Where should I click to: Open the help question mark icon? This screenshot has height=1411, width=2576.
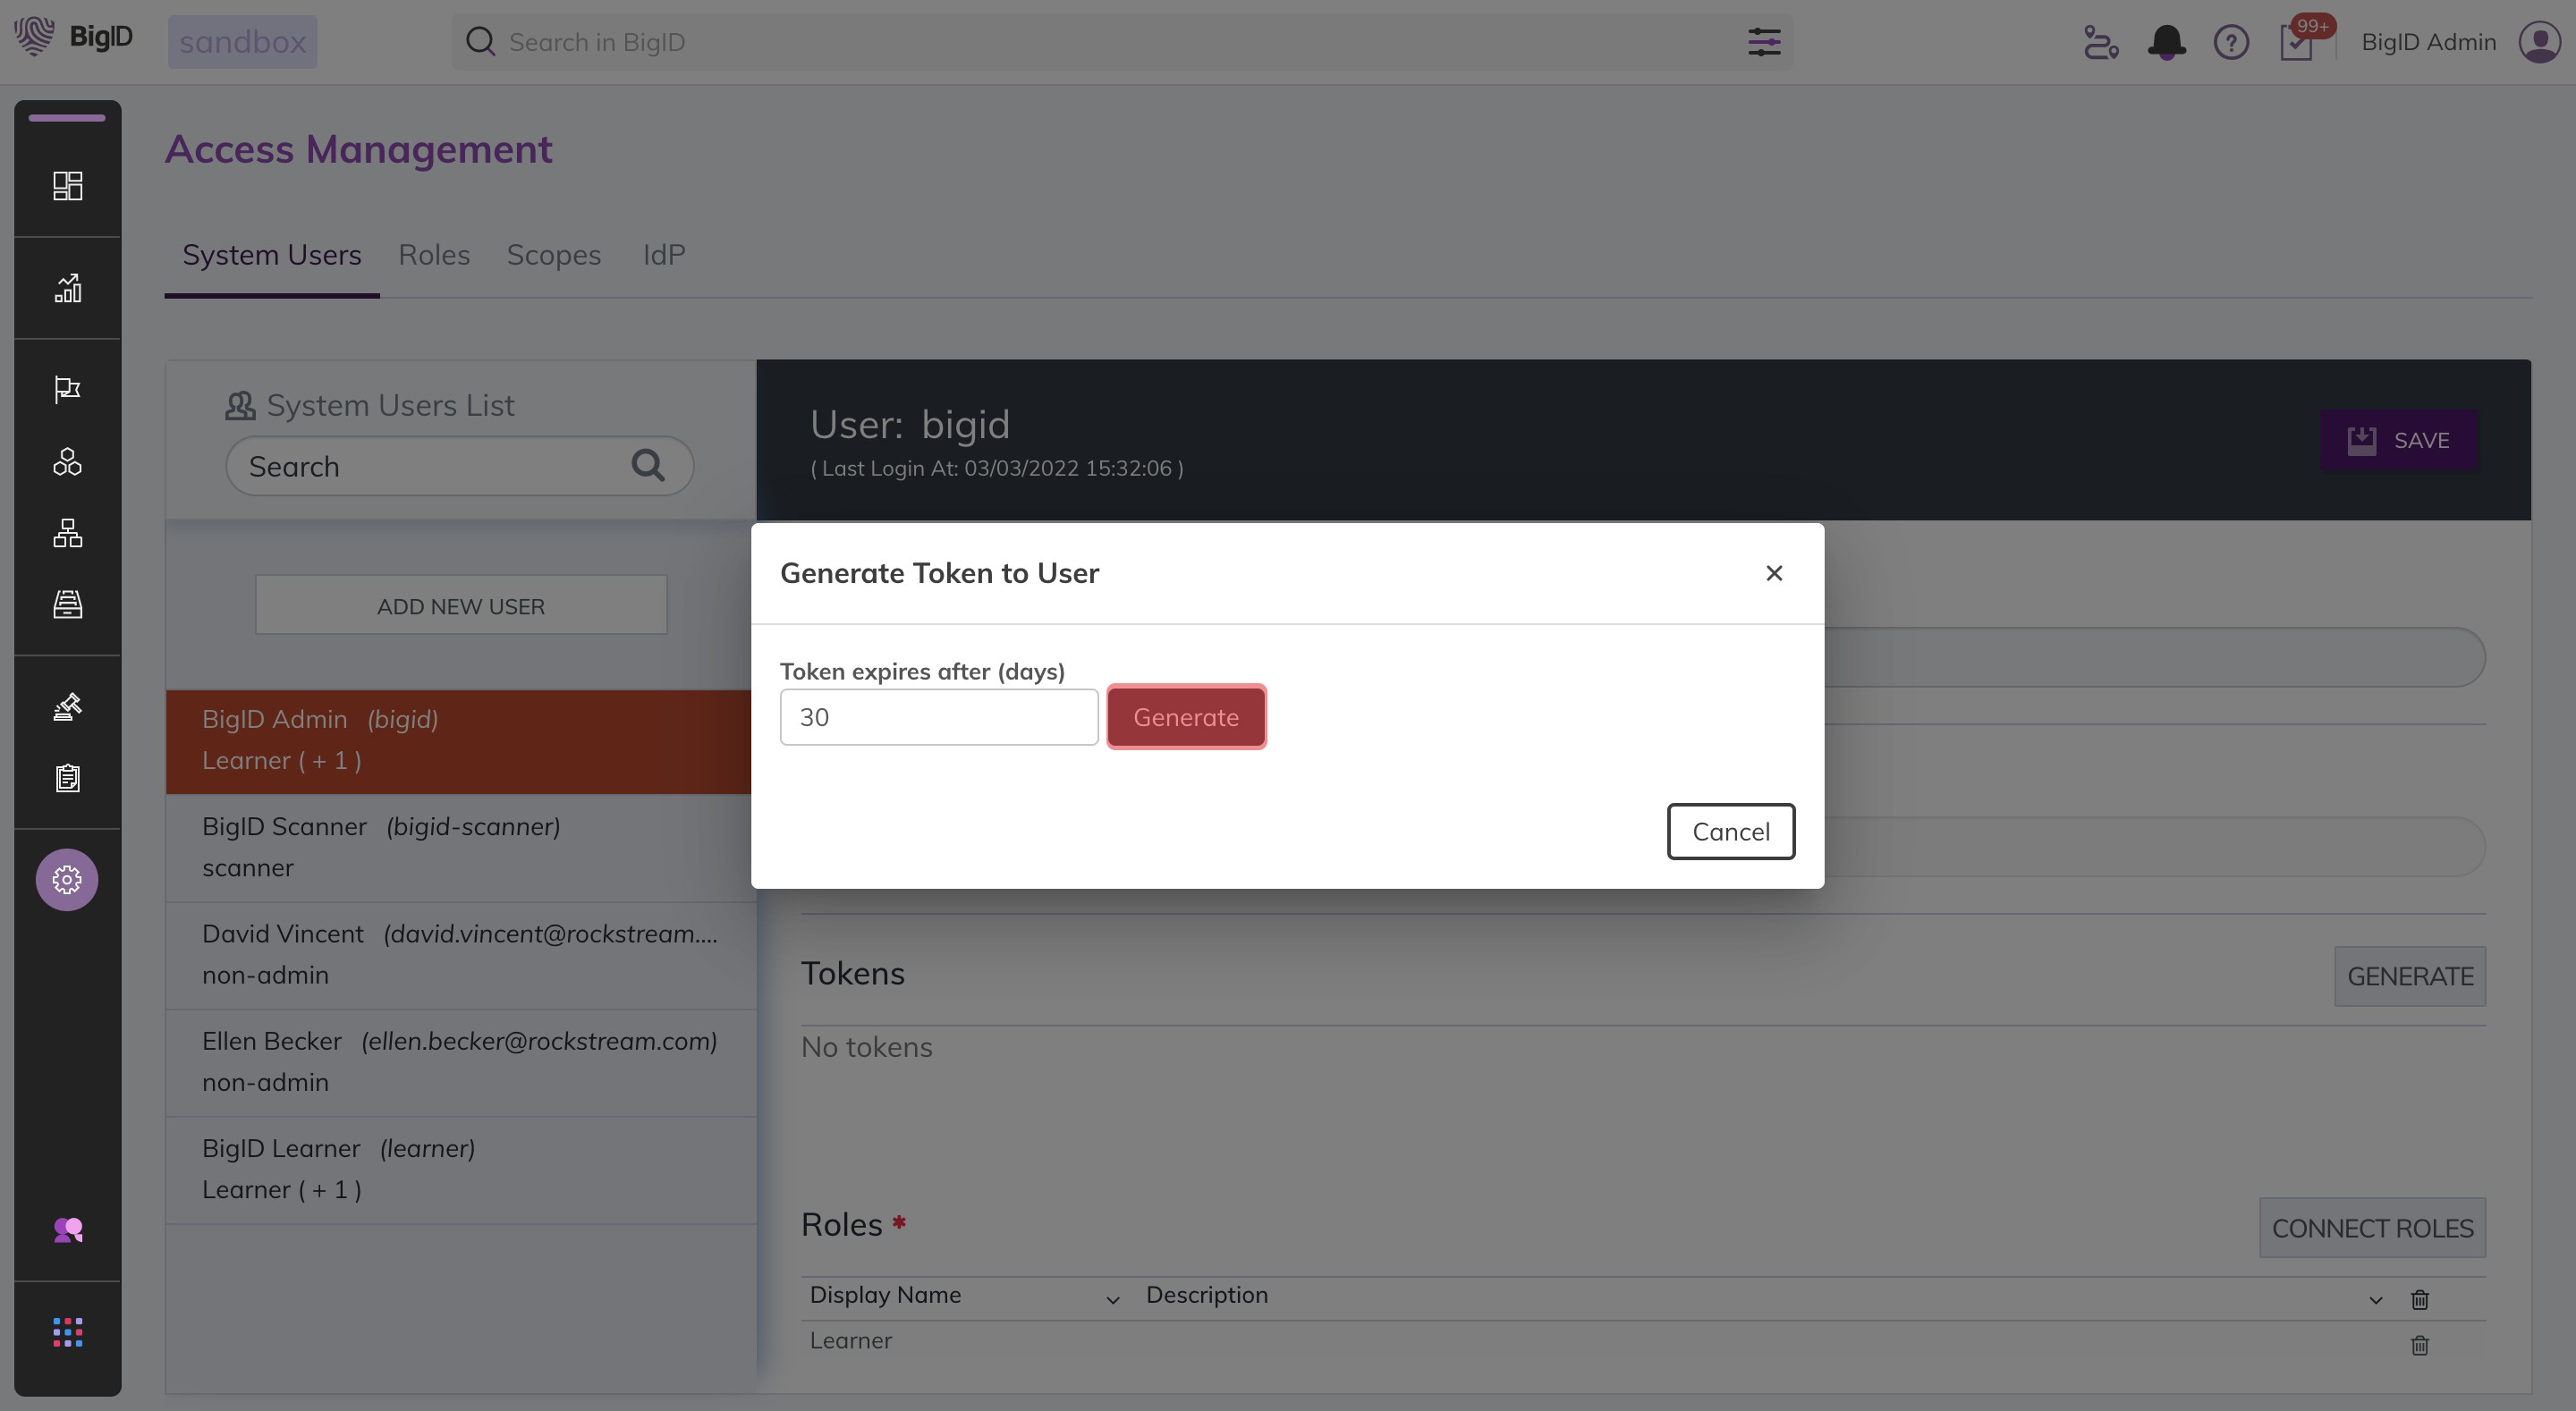click(x=2231, y=42)
